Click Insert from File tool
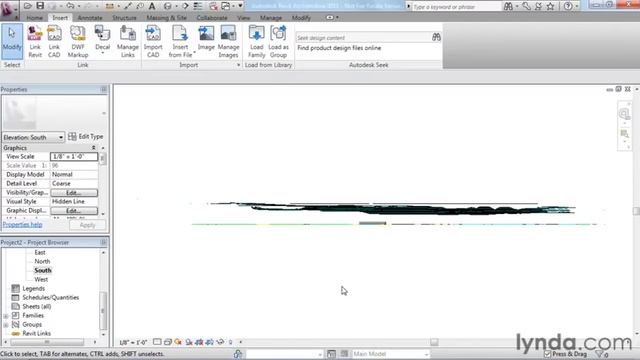This screenshot has width=640, height=360. (180, 41)
